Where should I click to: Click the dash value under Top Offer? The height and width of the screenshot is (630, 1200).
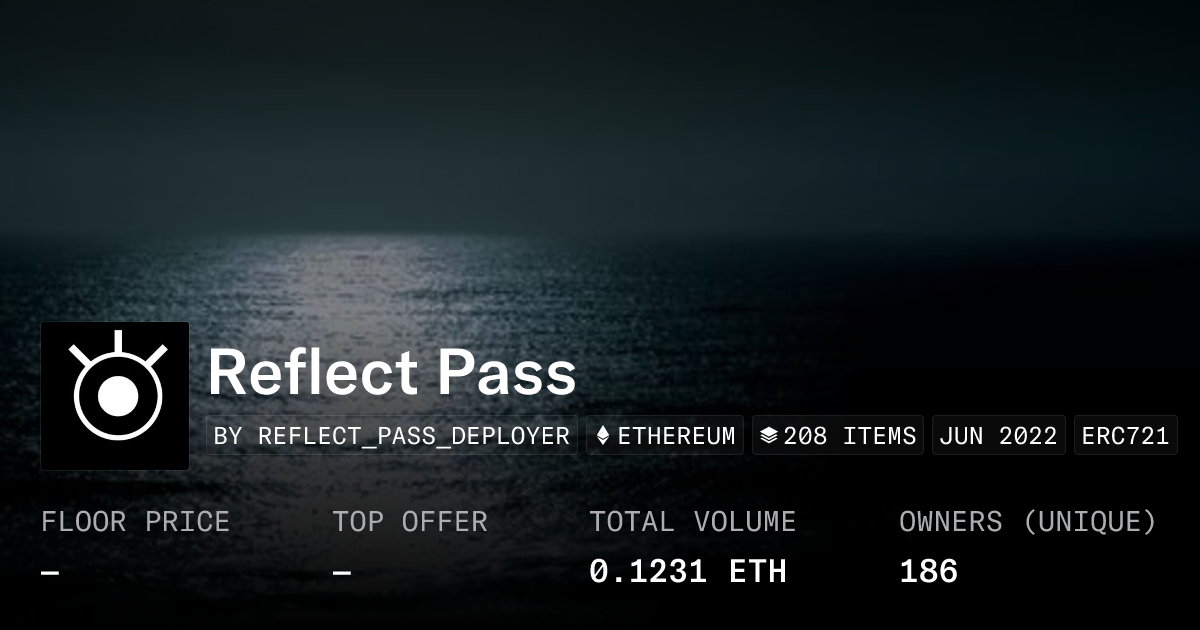click(x=342, y=573)
